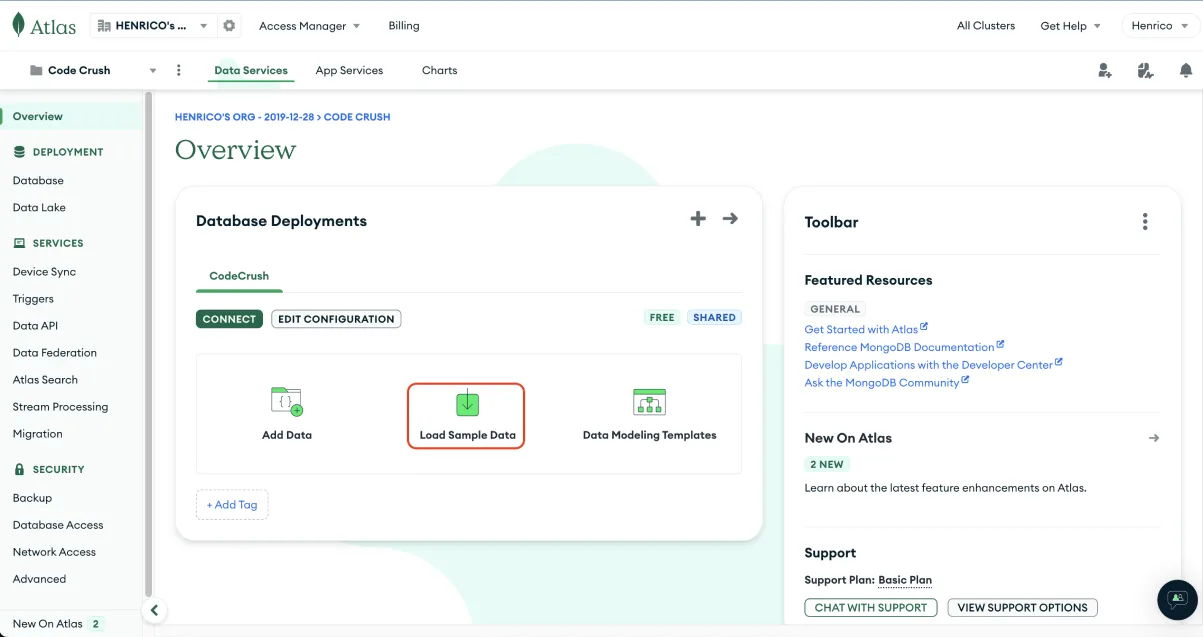Click the Basic Plan support plan link
The image size is (1203, 637).
click(x=905, y=580)
